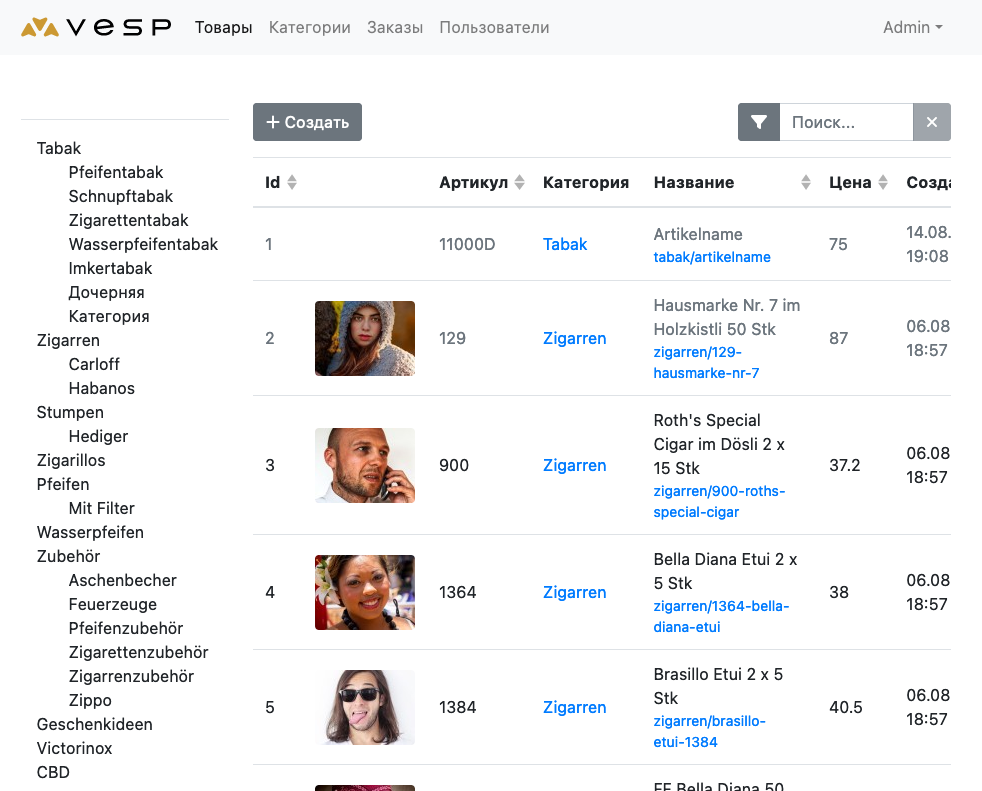Screen dimensions: 982x791
Task: Sort by Id column arrows
Action: click(x=292, y=183)
